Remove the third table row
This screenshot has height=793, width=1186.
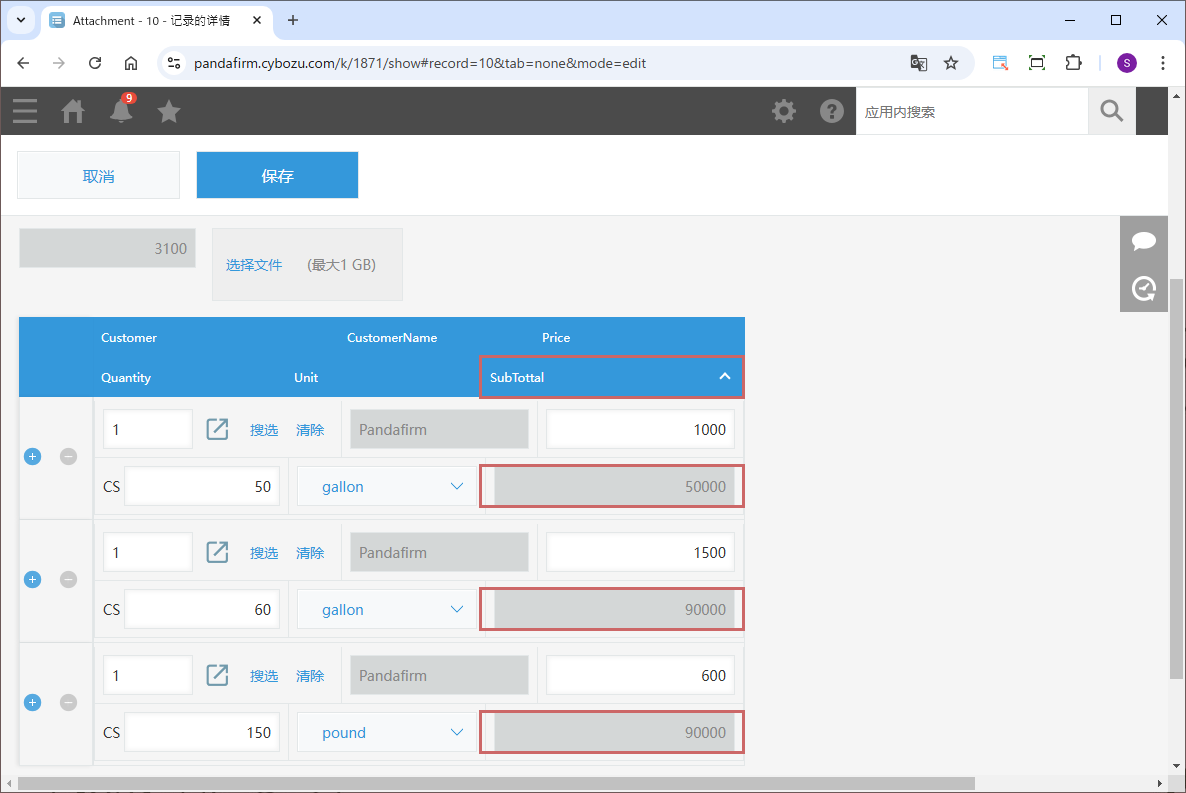[68, 703]
